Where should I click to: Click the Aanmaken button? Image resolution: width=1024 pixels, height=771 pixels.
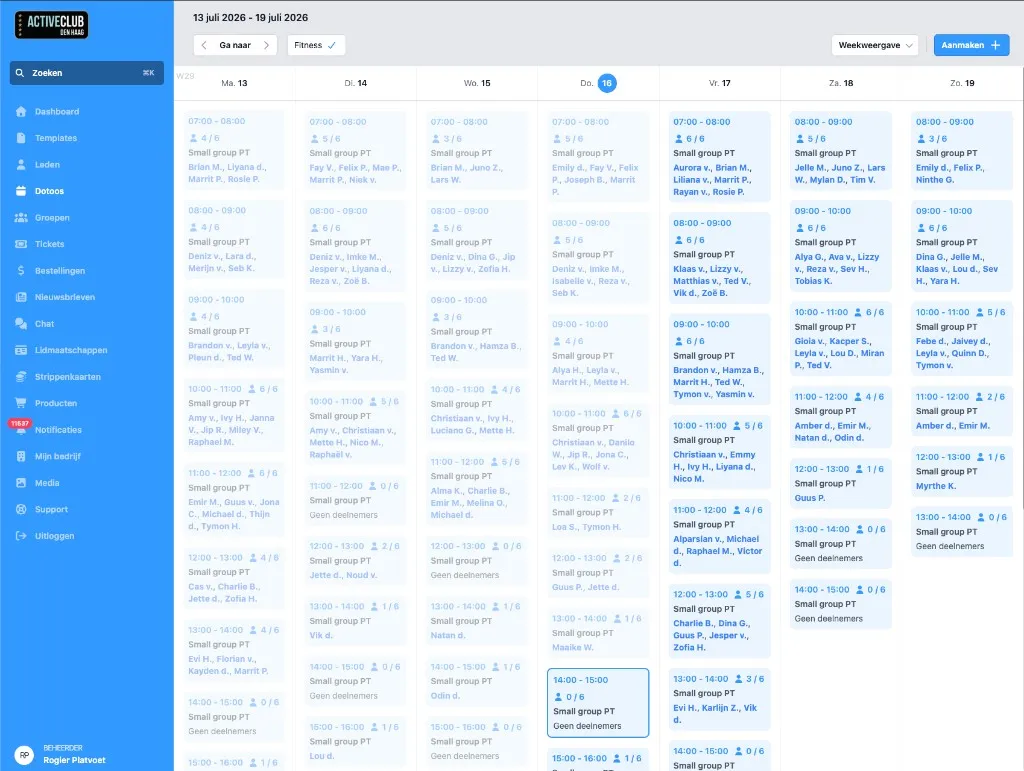[x=971, y=45]
